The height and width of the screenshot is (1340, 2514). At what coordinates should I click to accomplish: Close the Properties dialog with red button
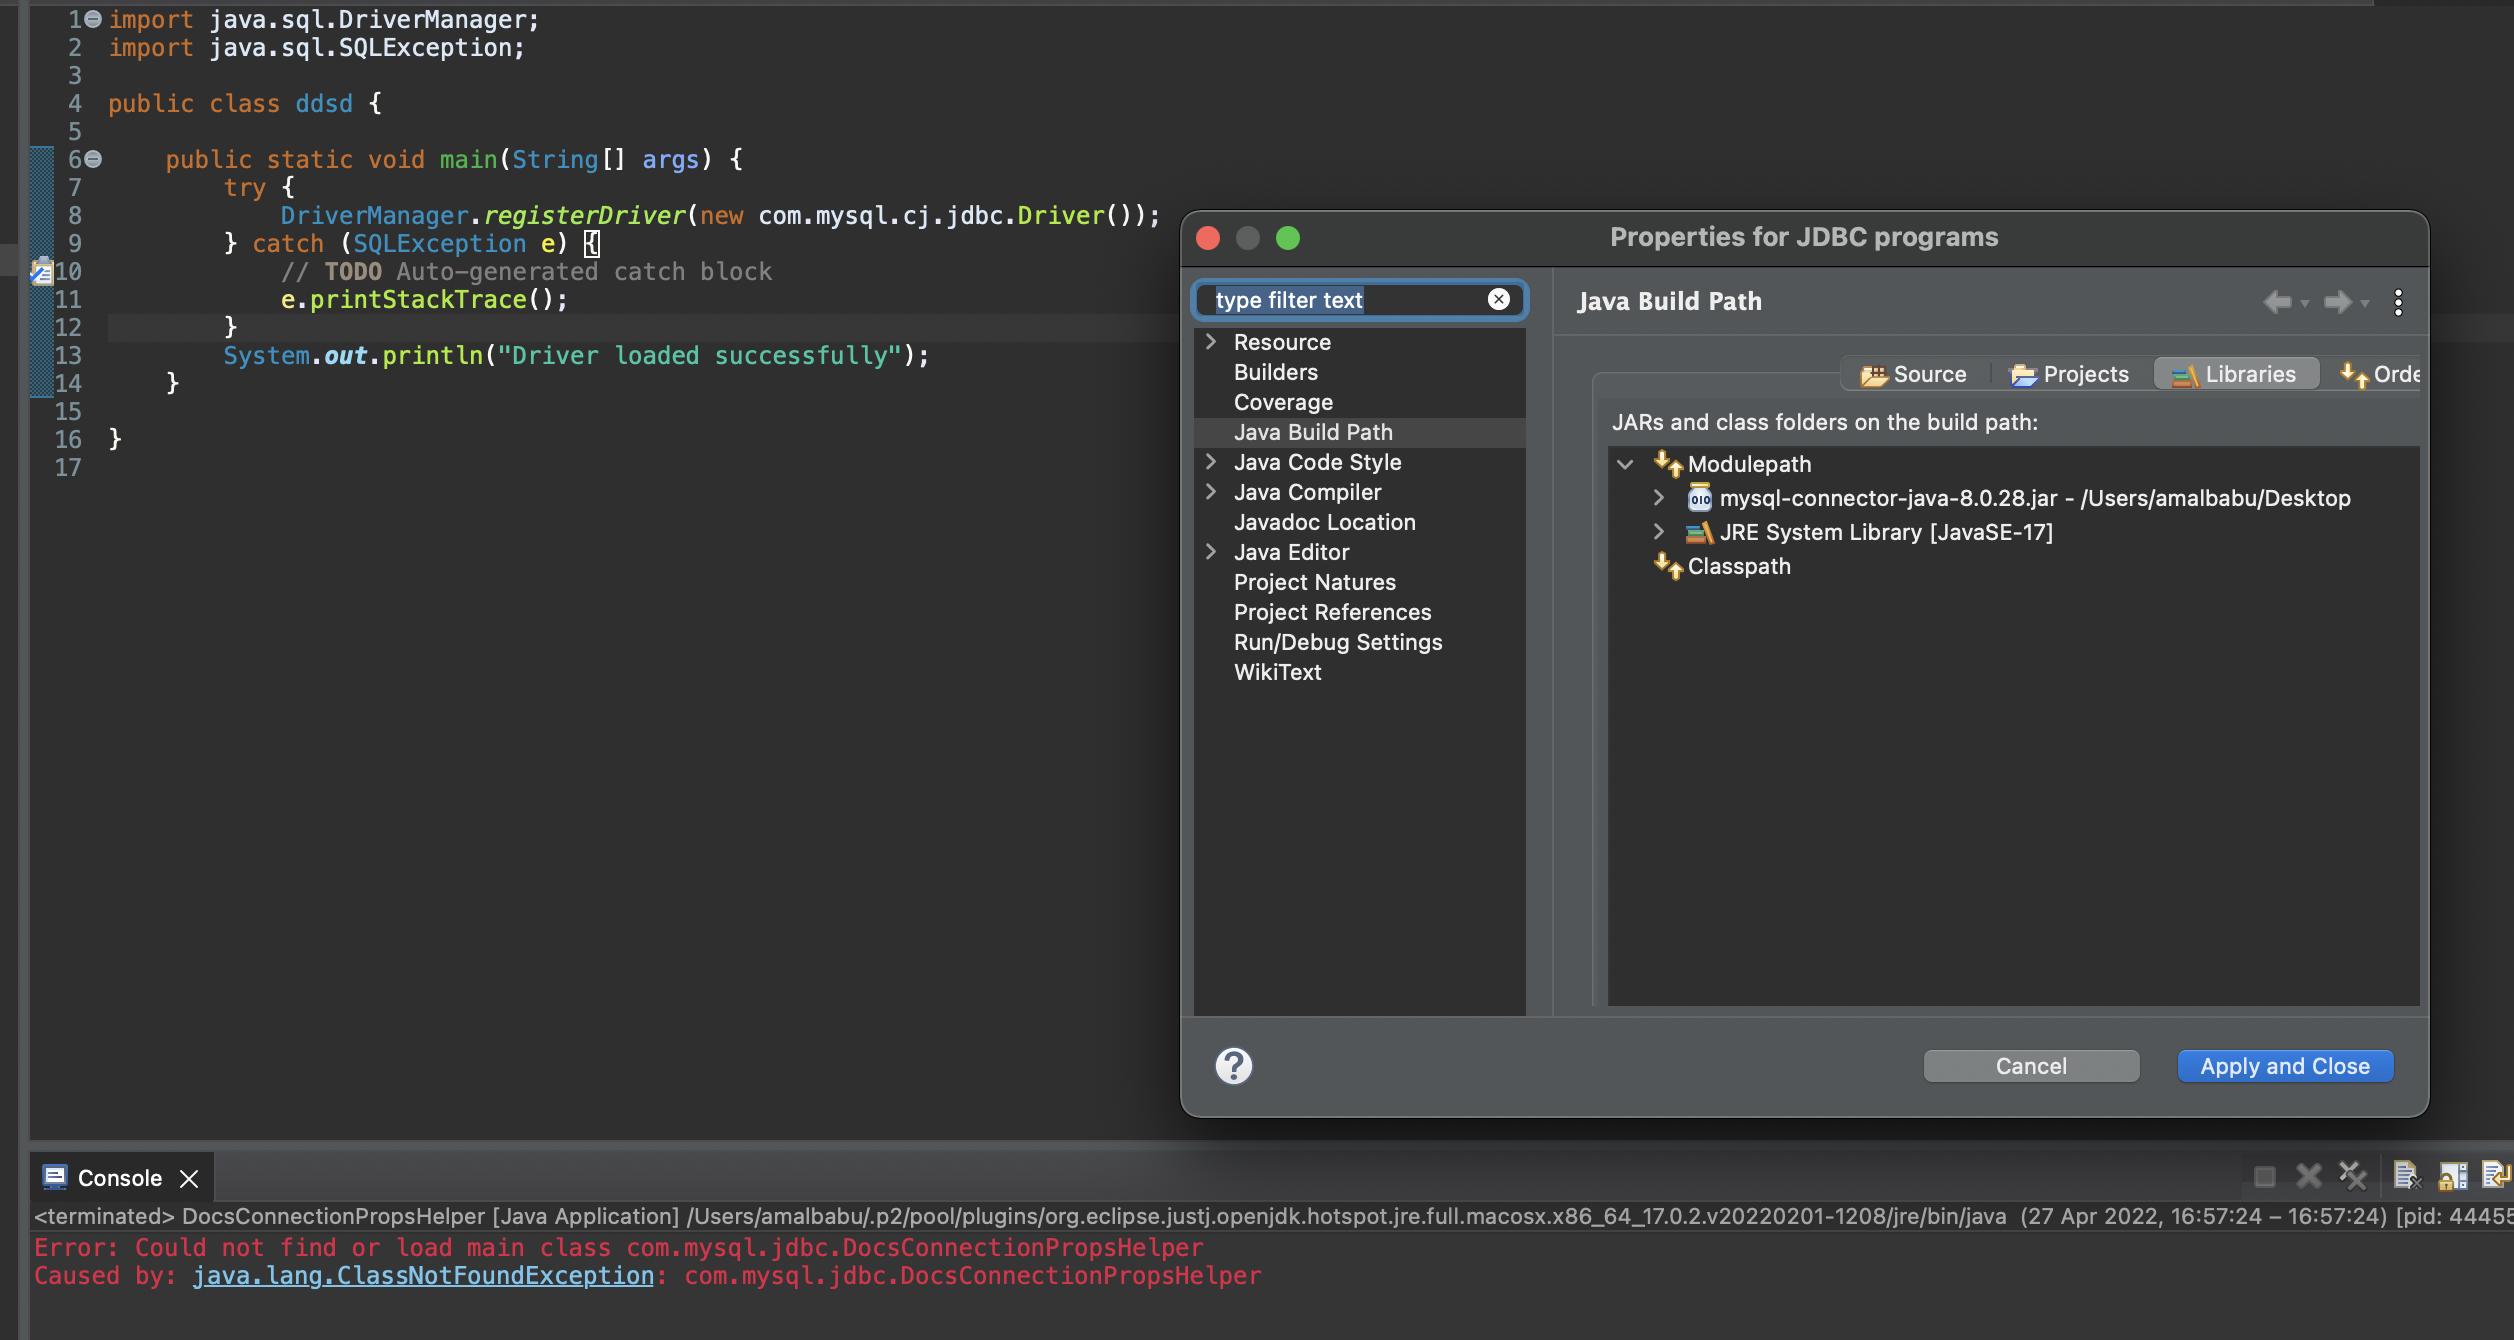tap(1208, 238)
